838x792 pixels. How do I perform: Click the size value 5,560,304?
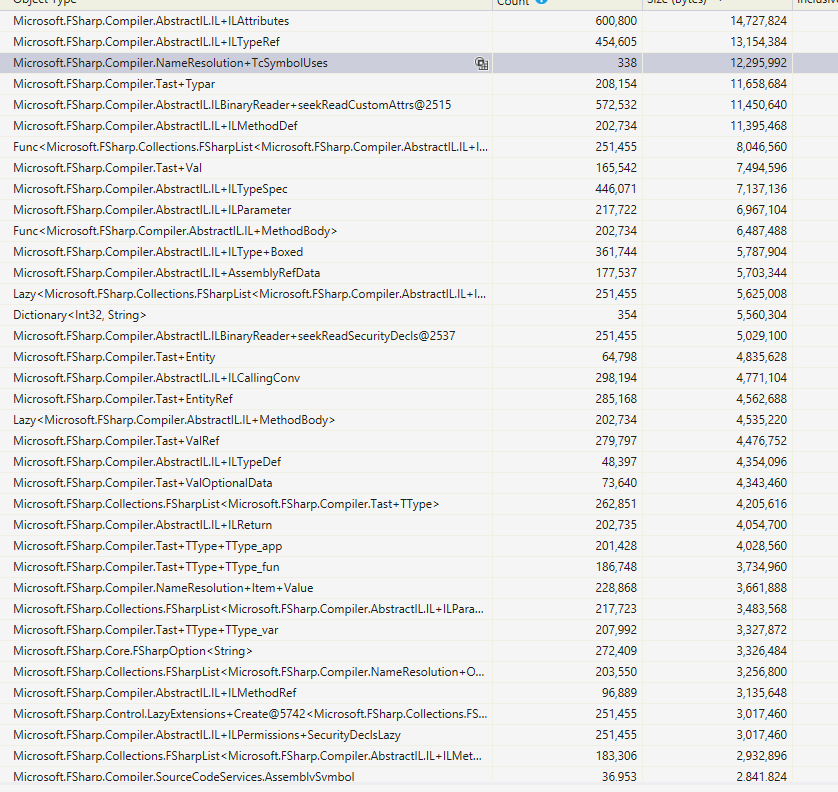762,315
